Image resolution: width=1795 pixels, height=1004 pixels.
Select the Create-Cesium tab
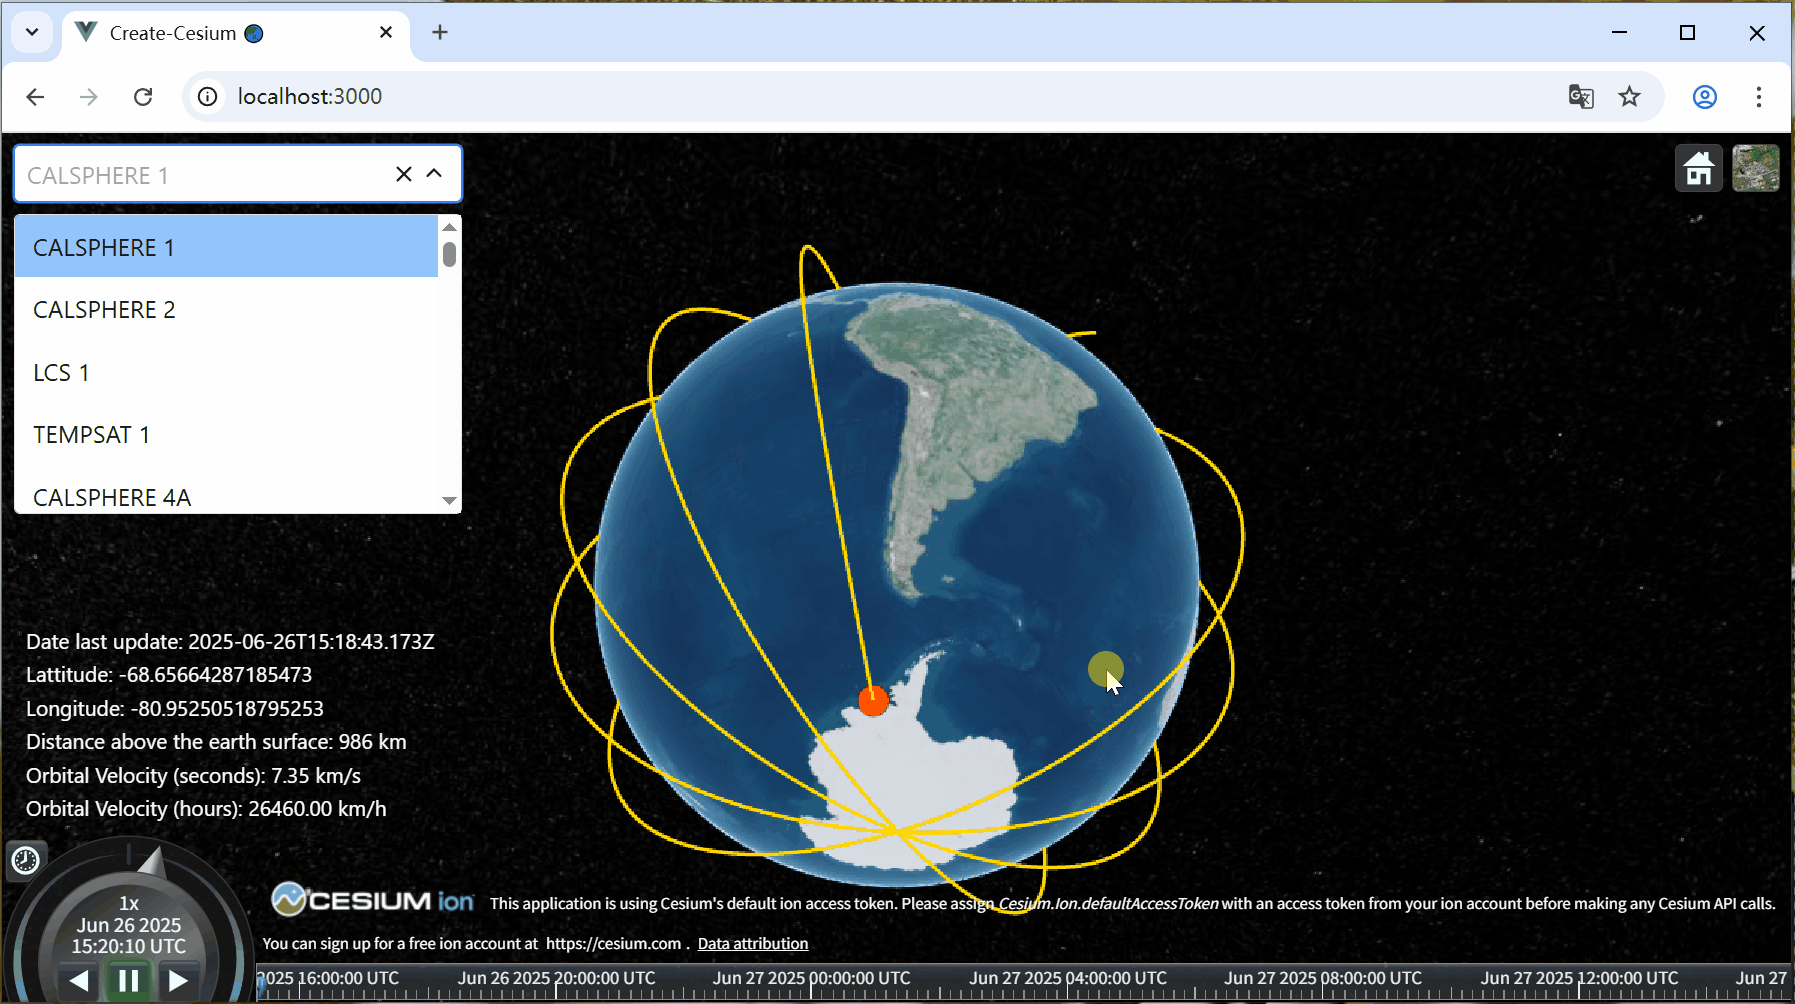coord(237,33)
